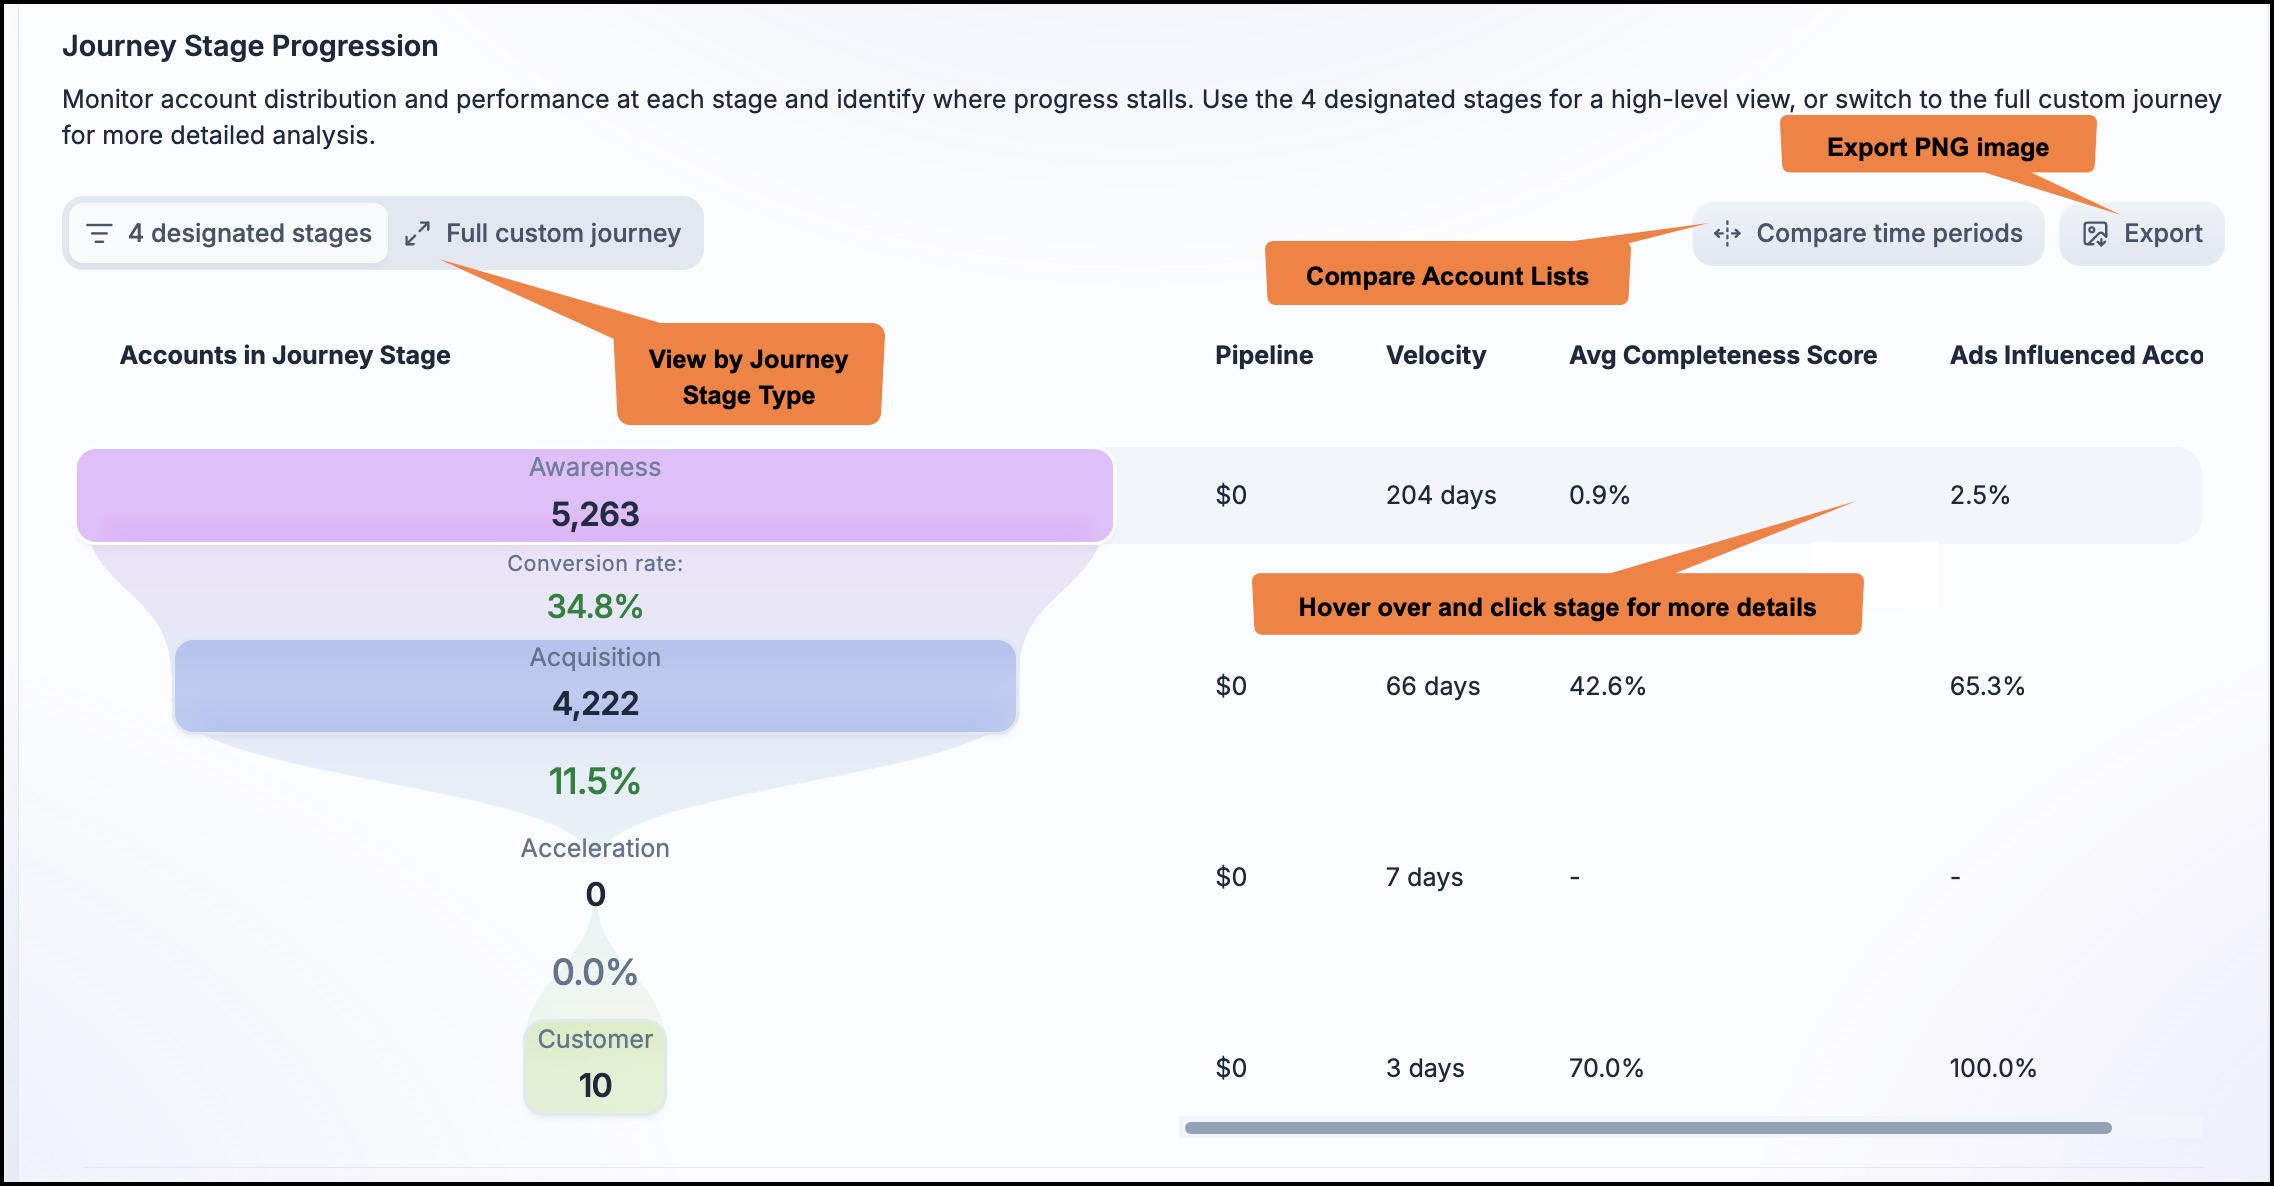Click the Velocity column header
This screenshot has width=2274, height=1186.
point(1436,355)
